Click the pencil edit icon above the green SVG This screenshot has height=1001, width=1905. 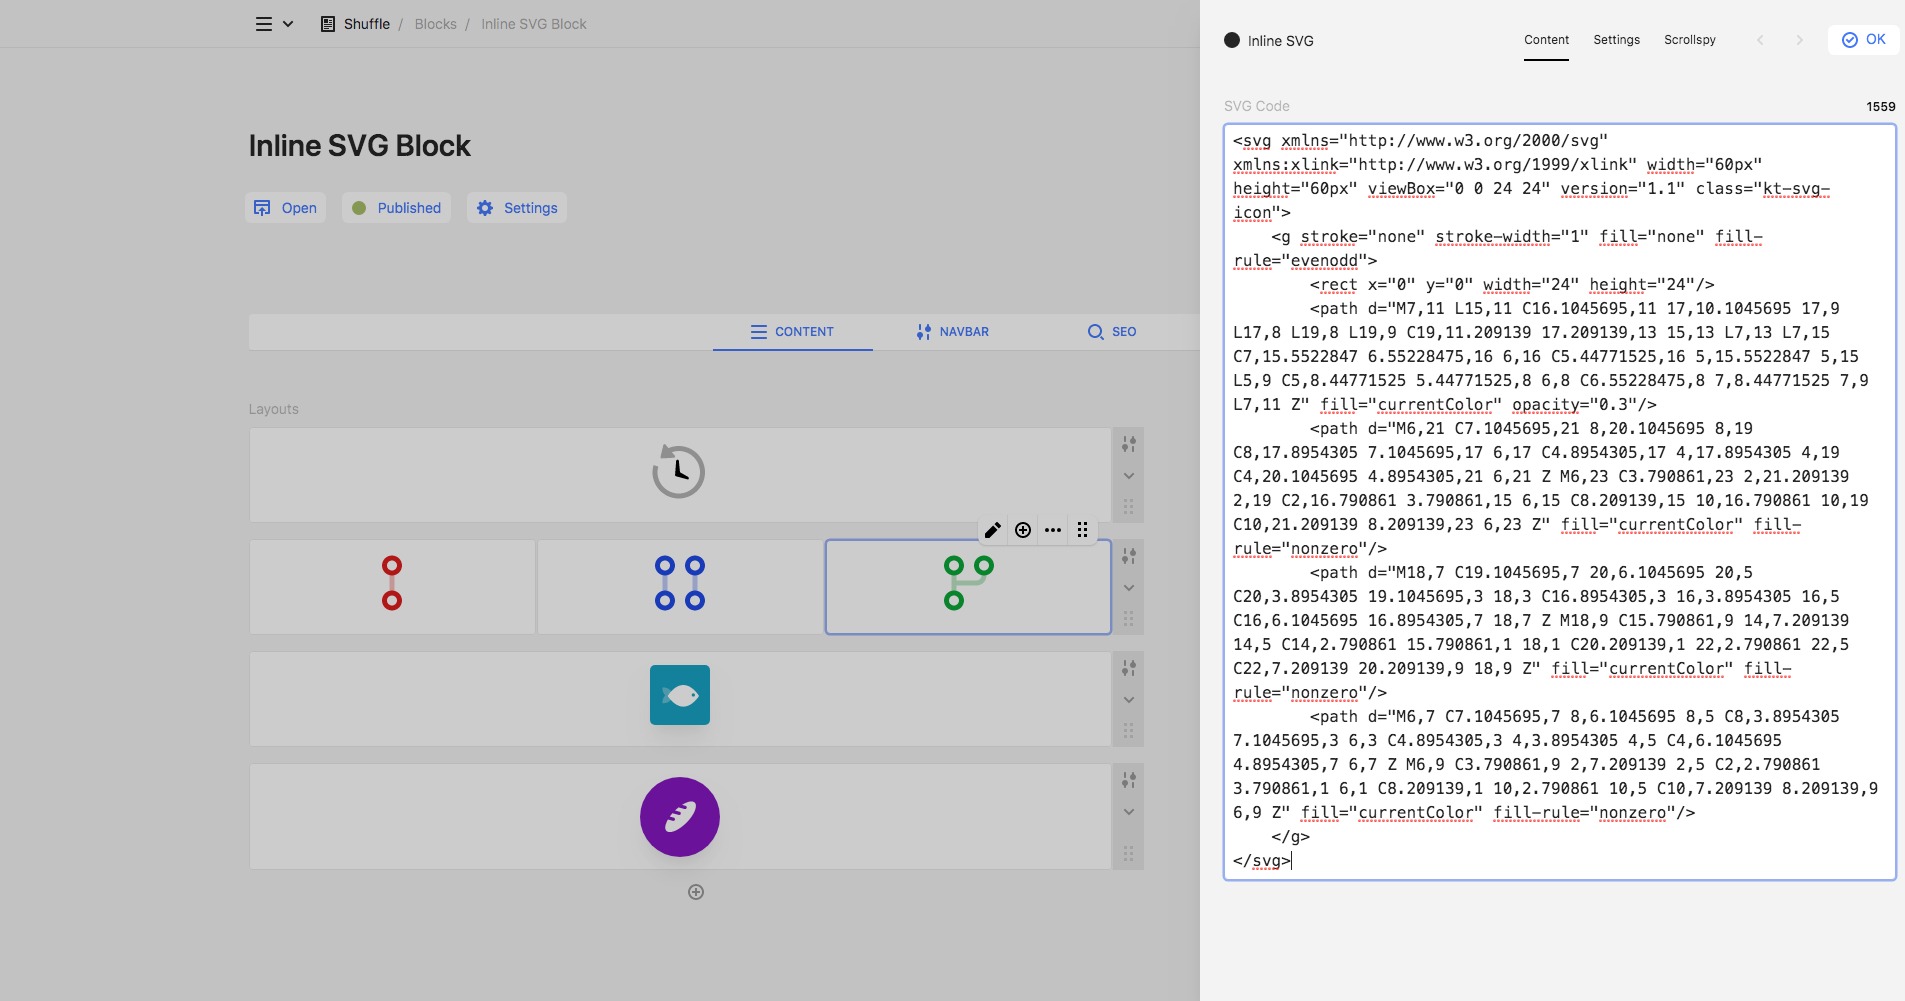pos(992,530)
